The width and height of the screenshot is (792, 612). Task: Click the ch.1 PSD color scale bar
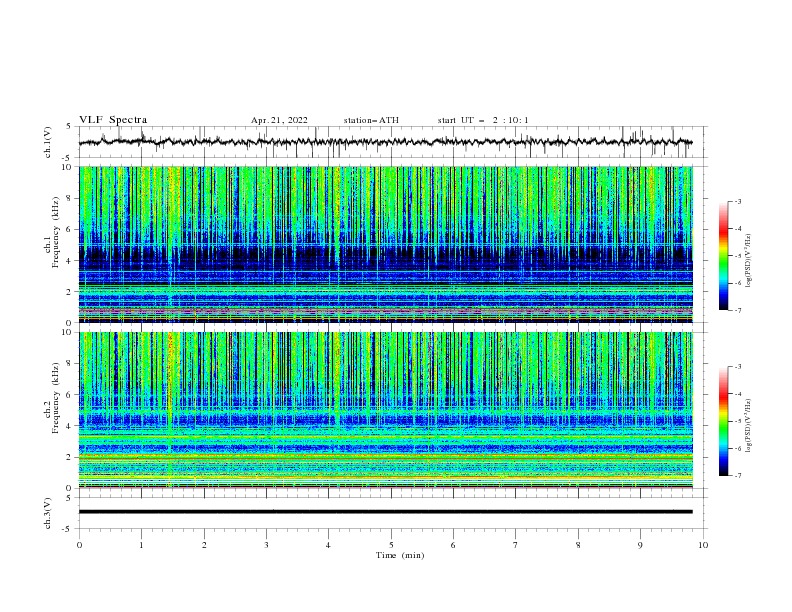(723, 256)
